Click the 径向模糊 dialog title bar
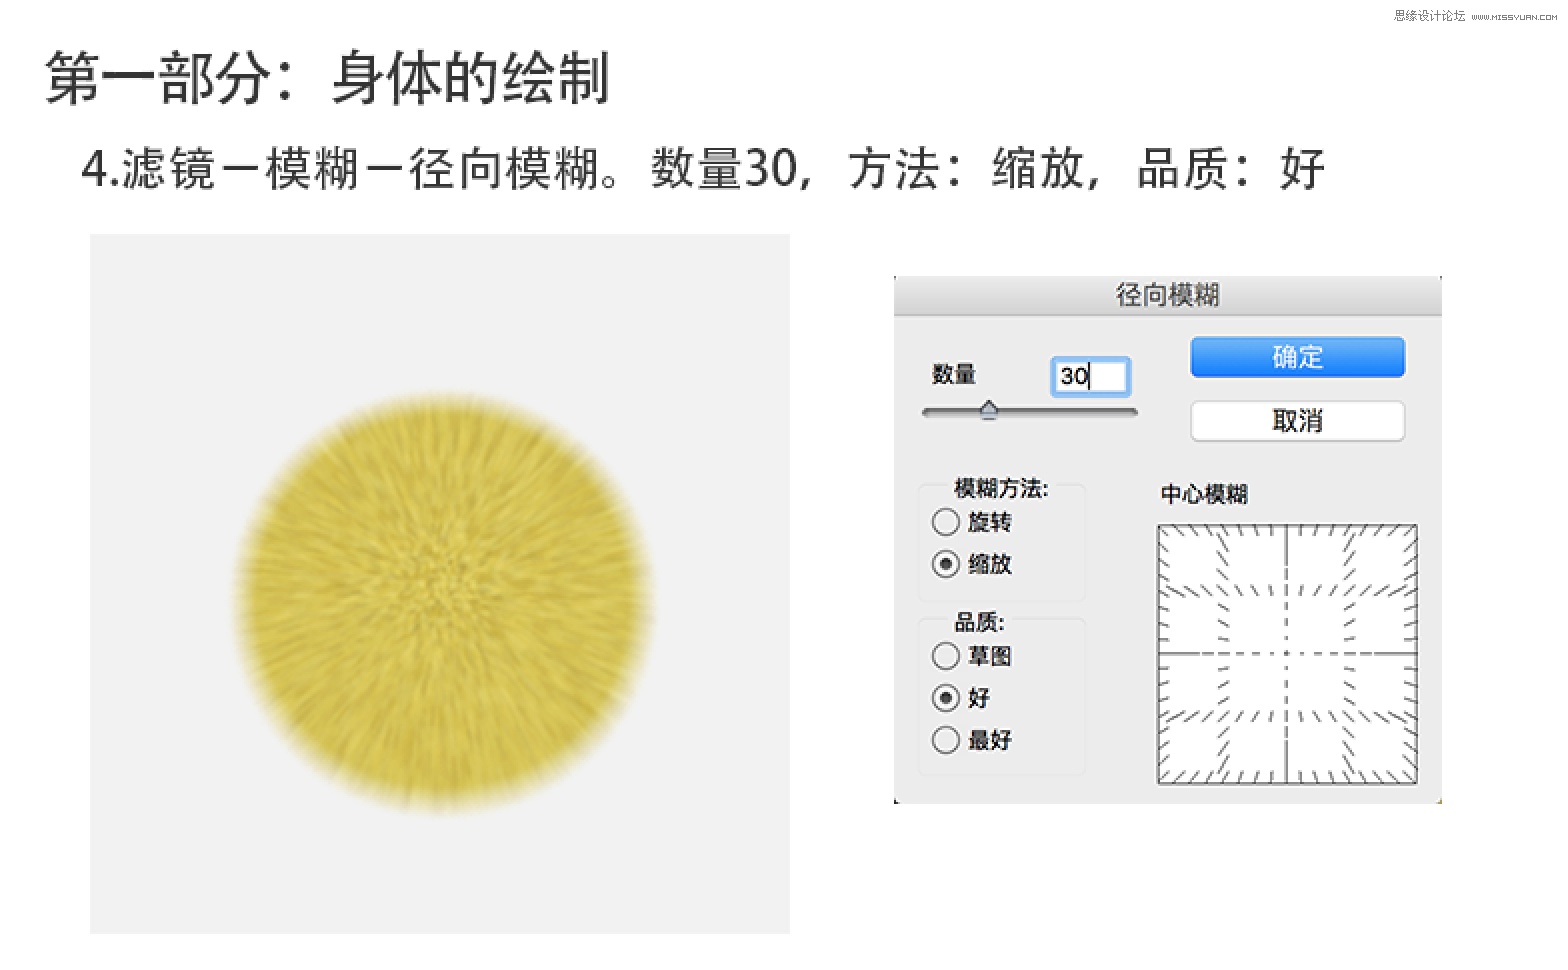 [x=1167, y=295]
